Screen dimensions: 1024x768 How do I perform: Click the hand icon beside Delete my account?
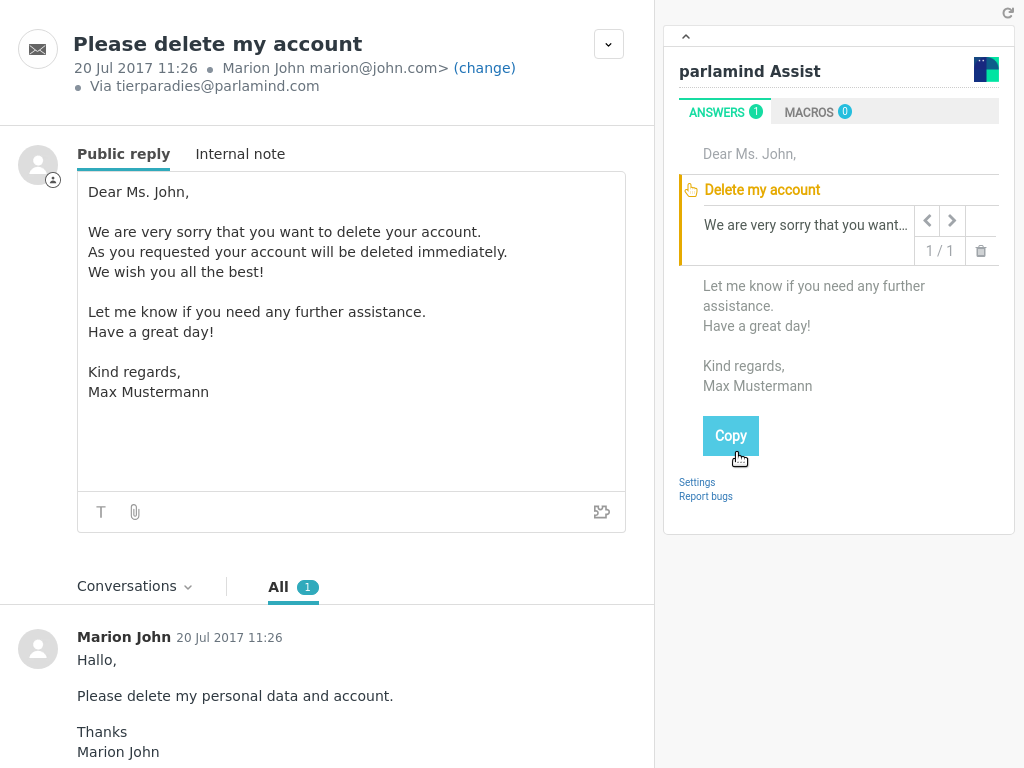(691, 190)
